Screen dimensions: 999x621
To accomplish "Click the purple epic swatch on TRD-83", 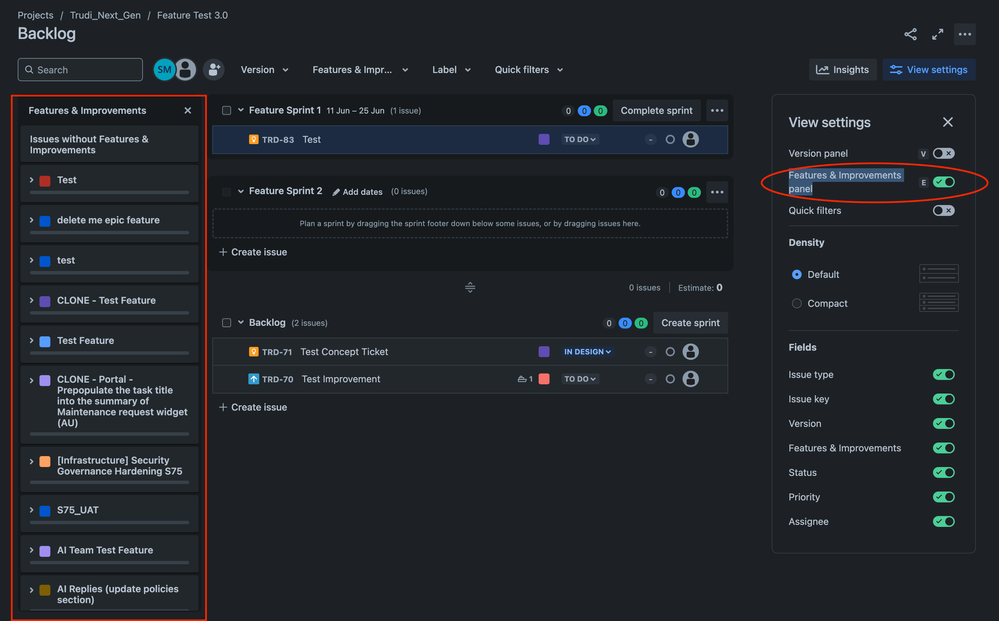I will coord(543,139).
